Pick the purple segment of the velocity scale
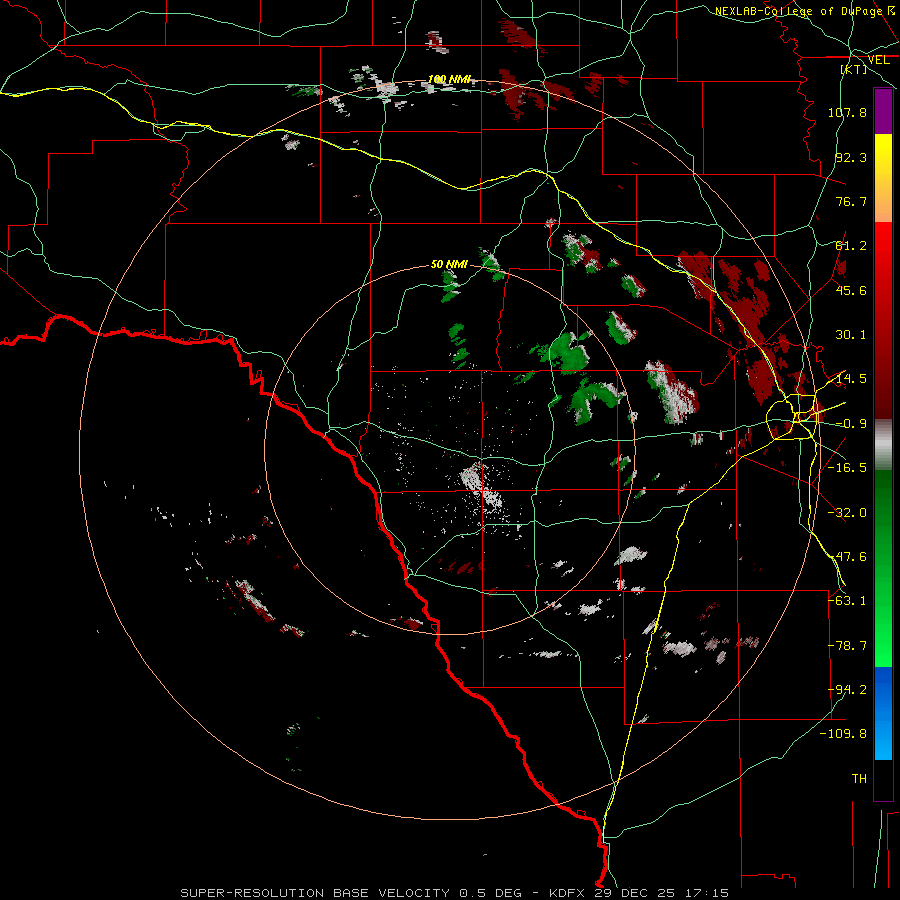The width and height of the screenshot is (900, 900). tap(883, 111)
